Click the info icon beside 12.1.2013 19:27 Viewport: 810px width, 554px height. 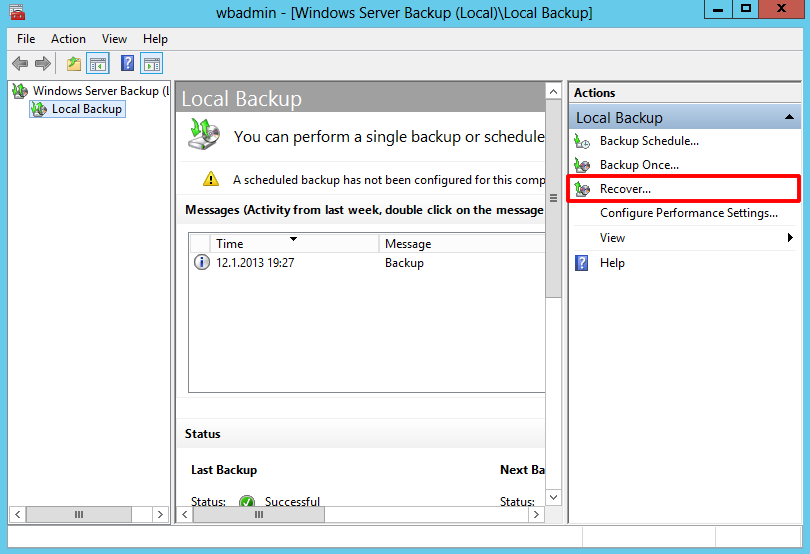(201, 262)
